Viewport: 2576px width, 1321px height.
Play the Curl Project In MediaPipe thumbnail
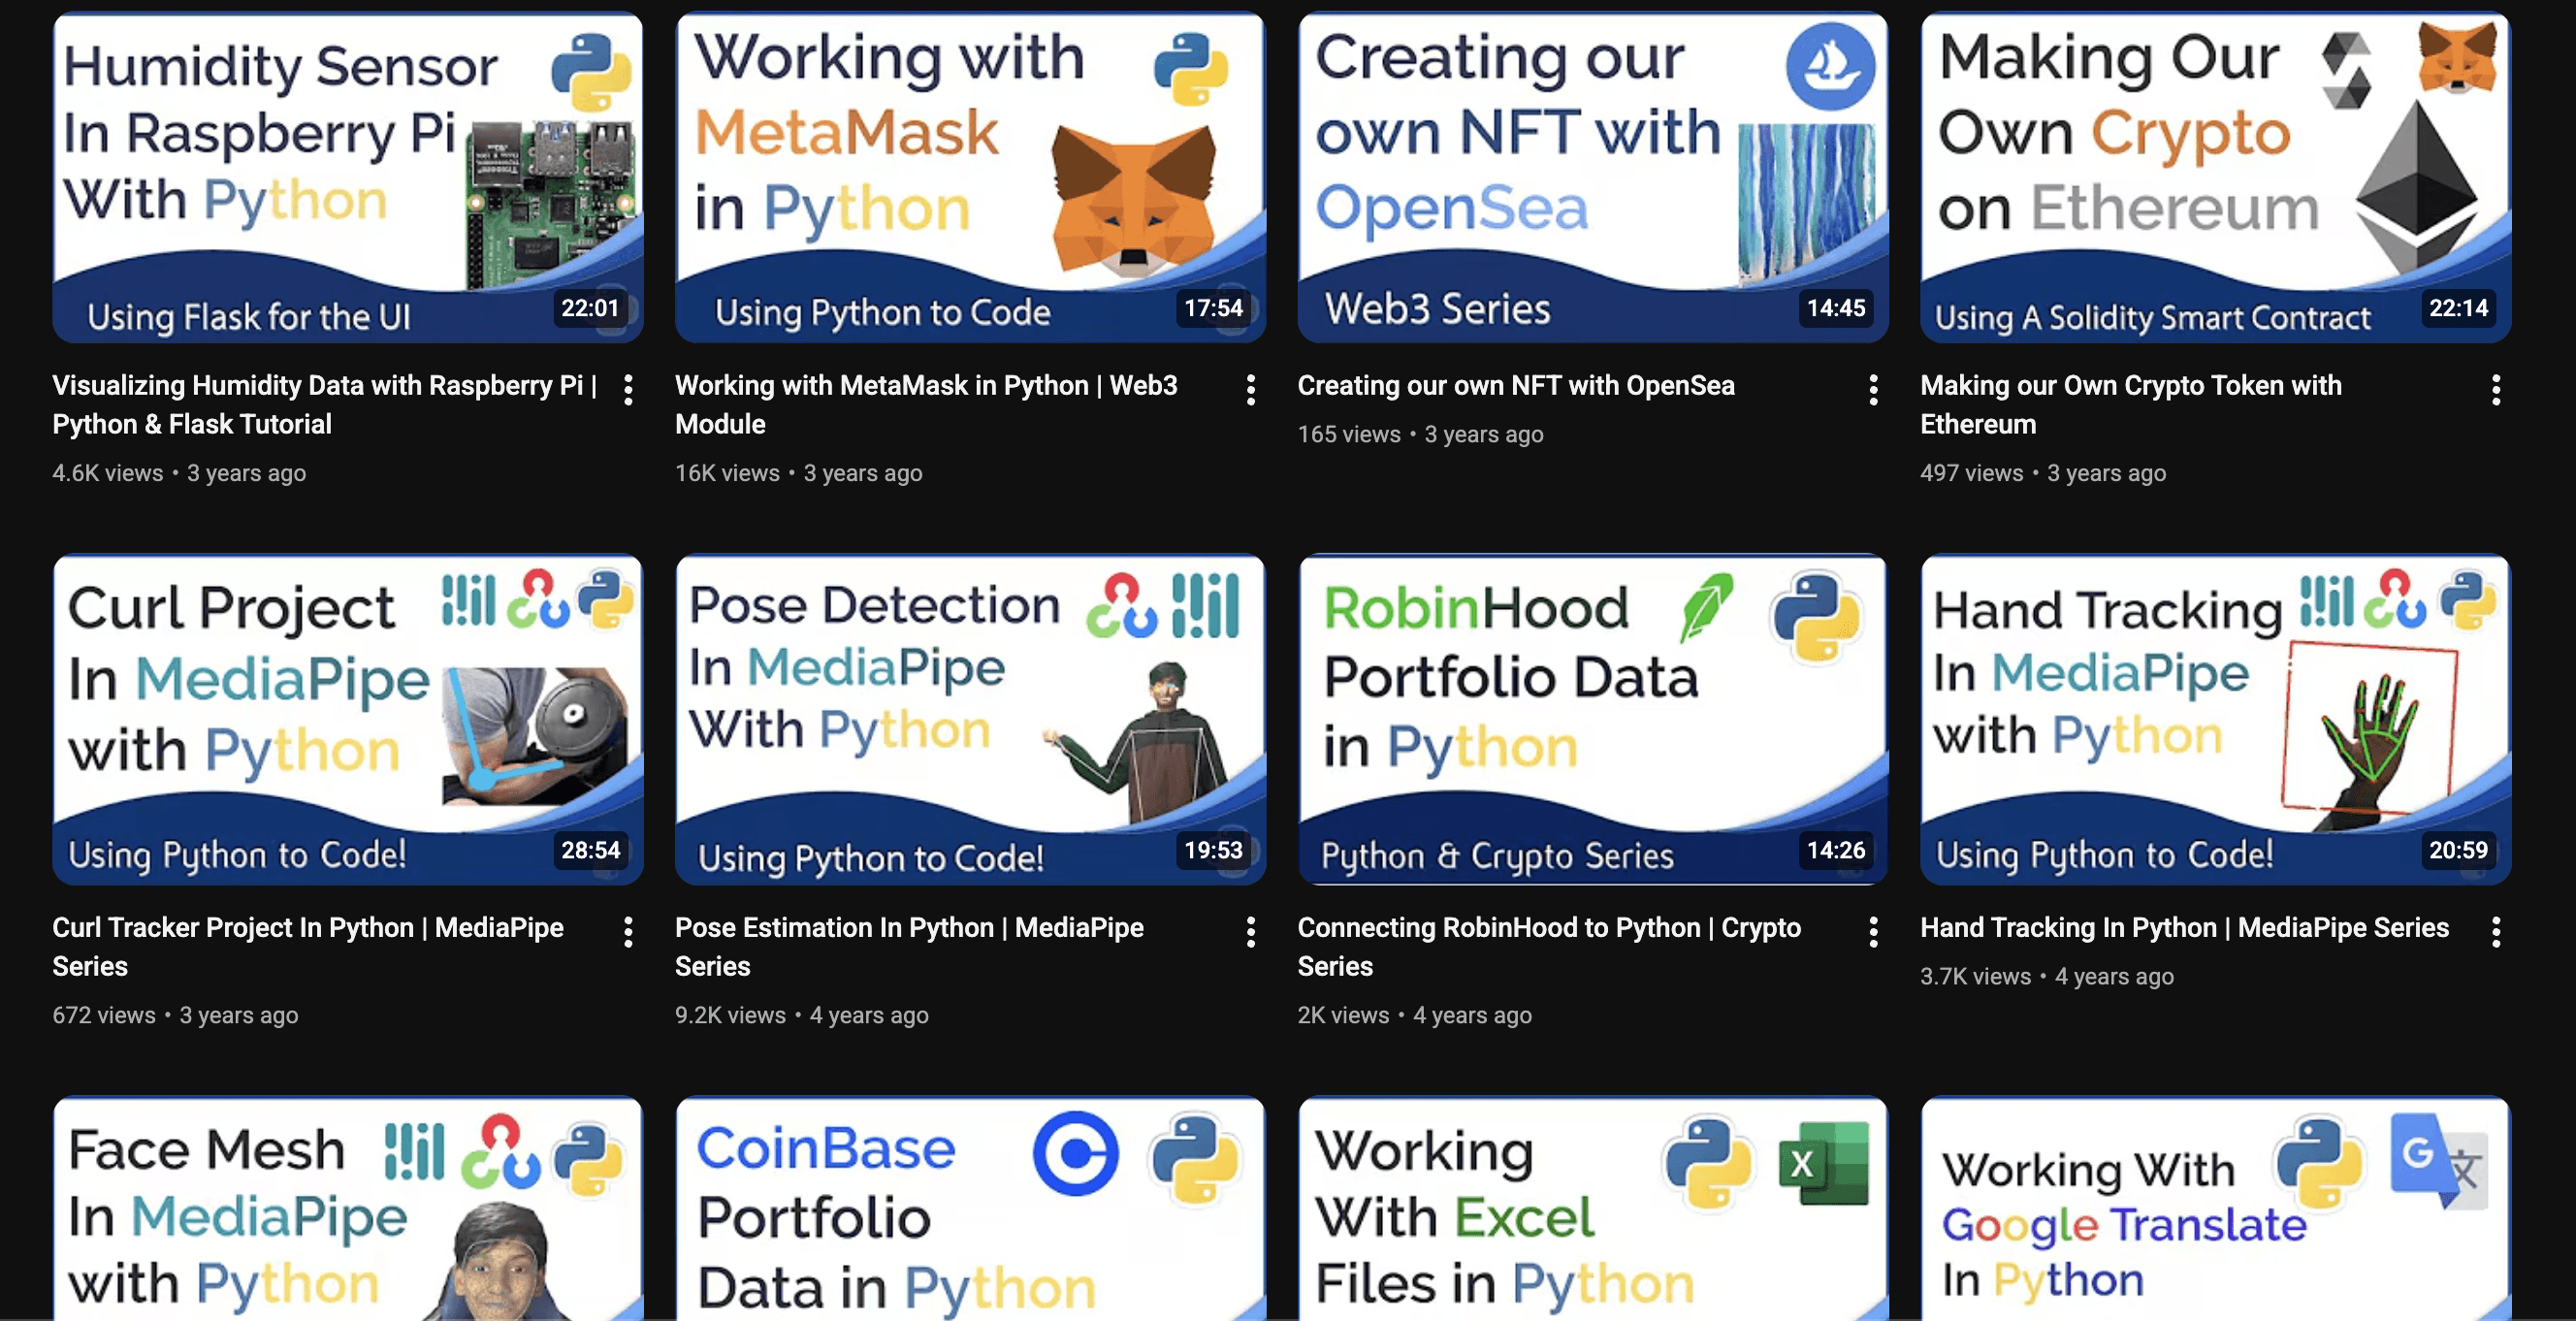pos(347,719)
